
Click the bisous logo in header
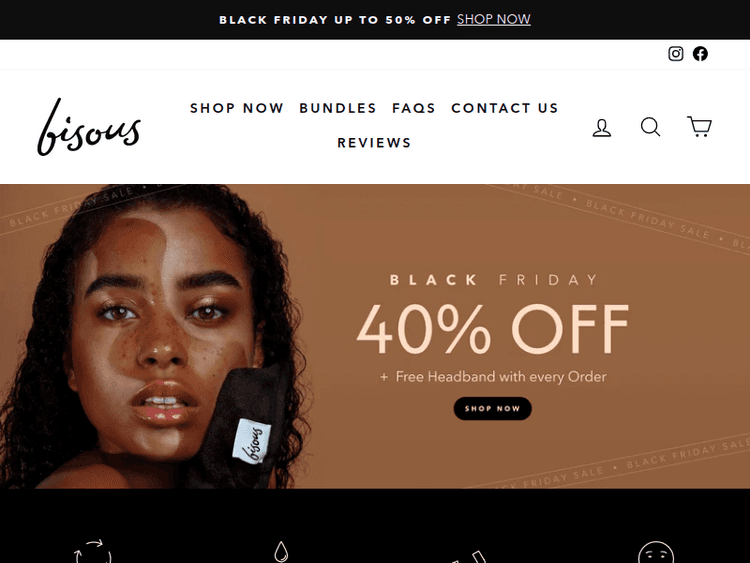point(89,127)
